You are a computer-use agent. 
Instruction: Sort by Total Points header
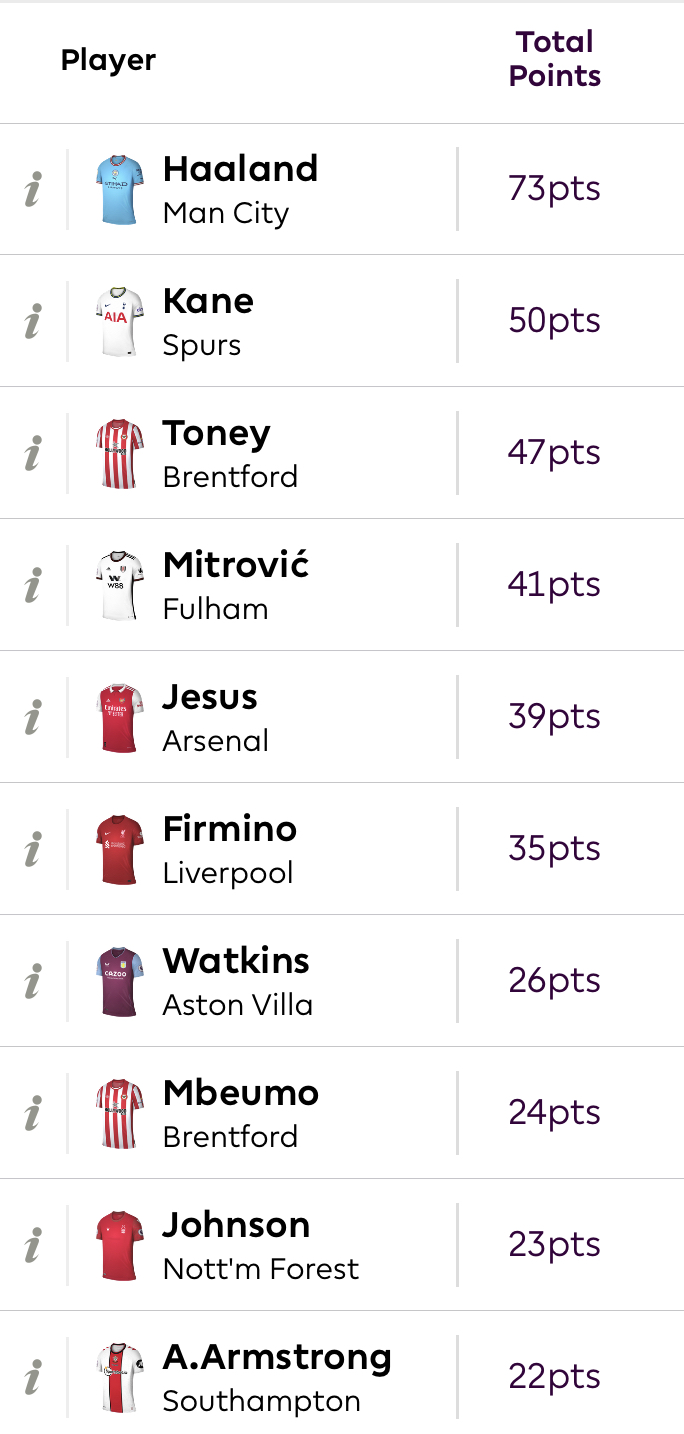pyautogui.click(x=555, y=59)
